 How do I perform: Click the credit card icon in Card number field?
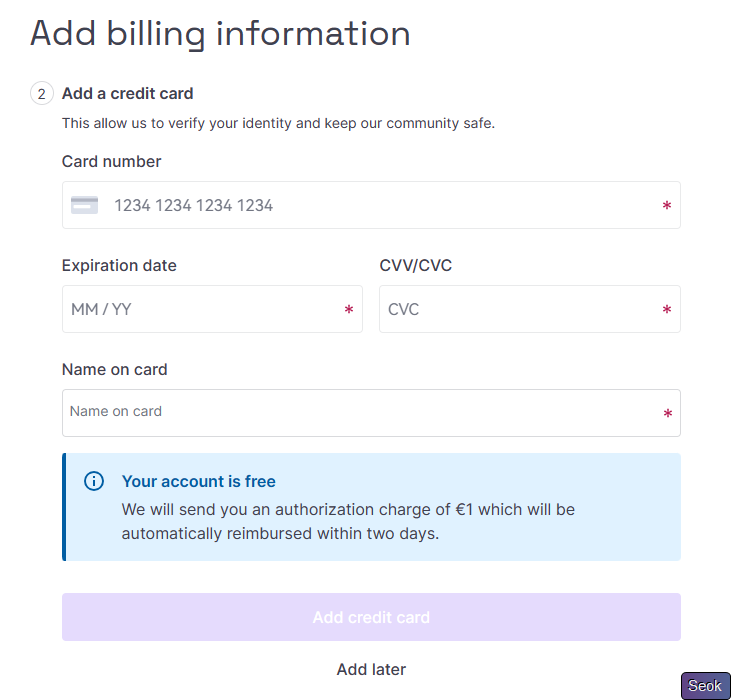tap(84, 205)
